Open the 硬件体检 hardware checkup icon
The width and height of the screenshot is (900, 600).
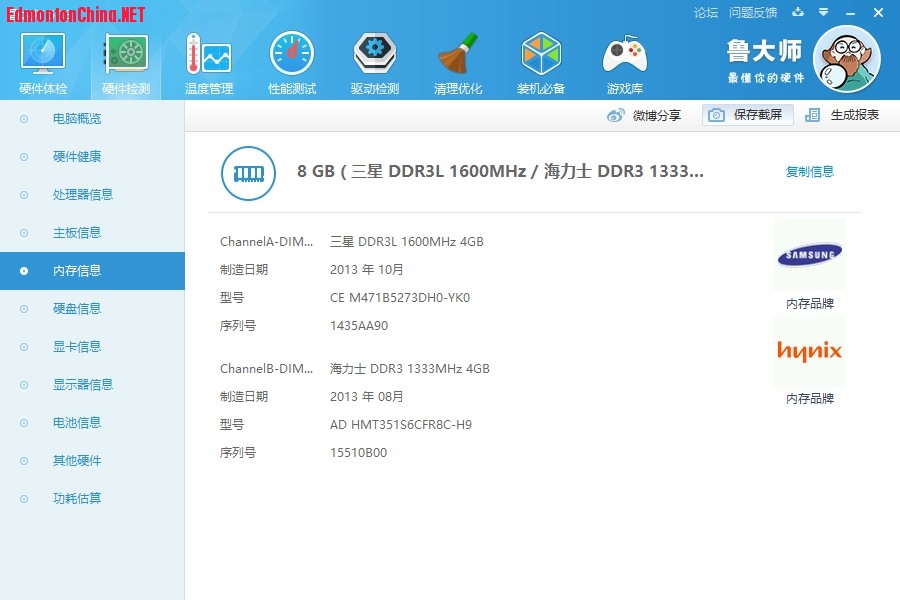tap(43, 55)
